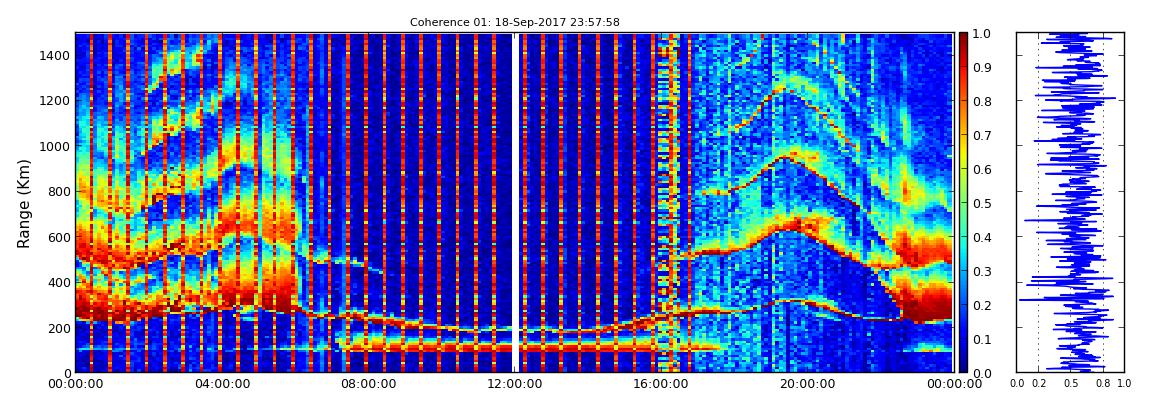
Task: Click the 20:00:00 time axis label
Action: click(x=805, y=384)
